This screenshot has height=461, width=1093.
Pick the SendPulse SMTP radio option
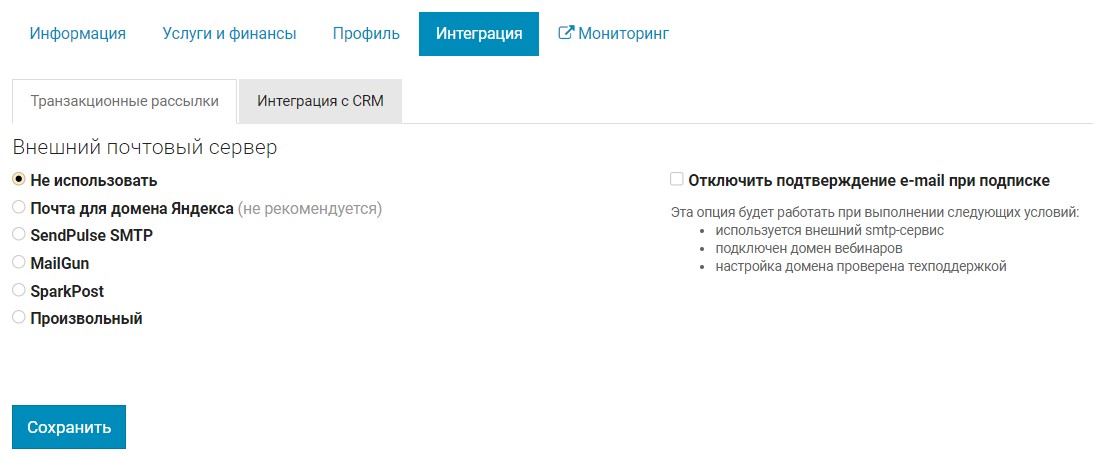pyautogui.click(x=19, y=234)
